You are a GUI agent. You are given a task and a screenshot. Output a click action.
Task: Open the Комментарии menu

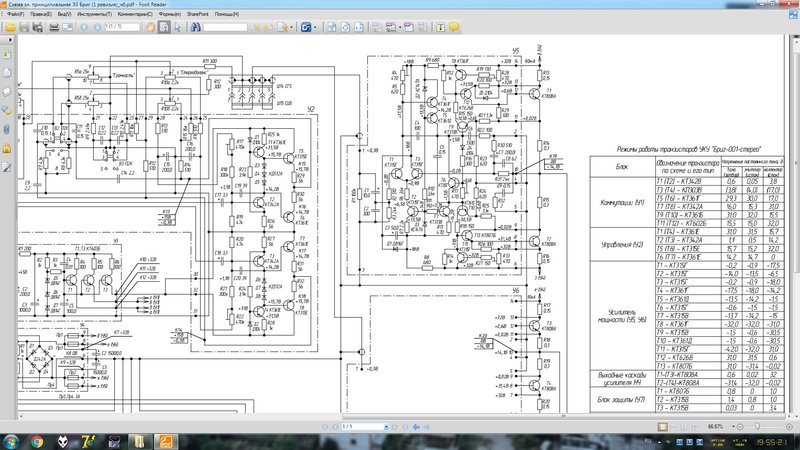[x=135, y=14]
